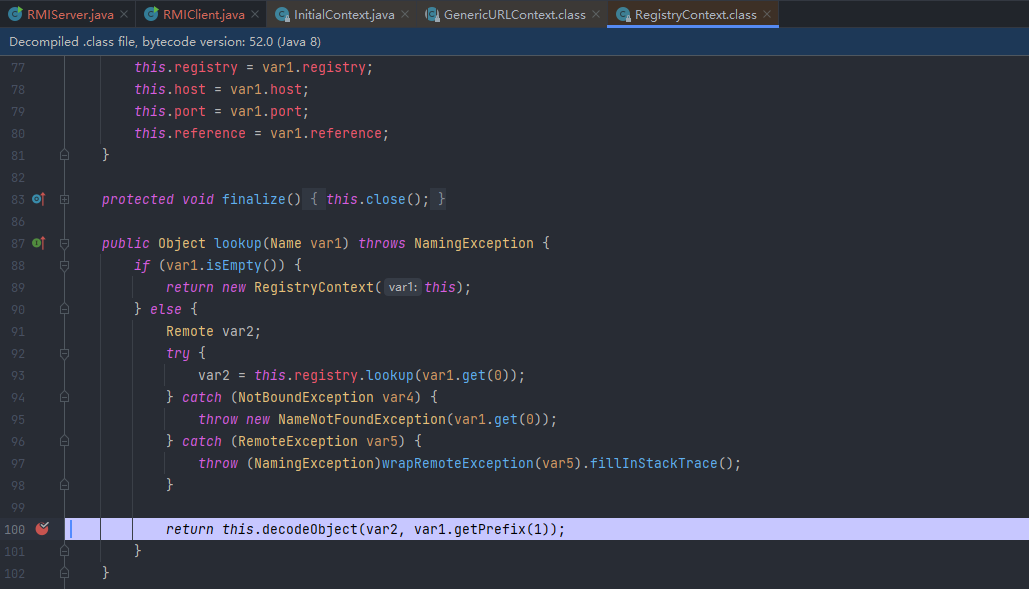Click isEmpty call on line 88
Viewport: 1029px width, 589px height.
[234, 265]
